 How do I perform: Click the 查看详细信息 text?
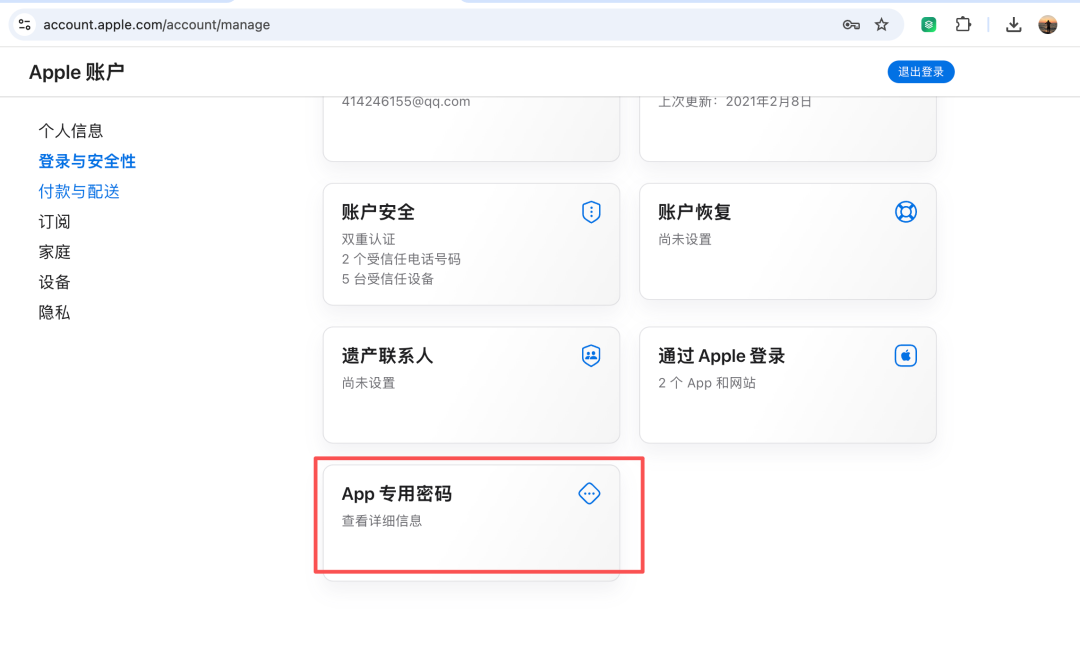(x=382, y=521)
